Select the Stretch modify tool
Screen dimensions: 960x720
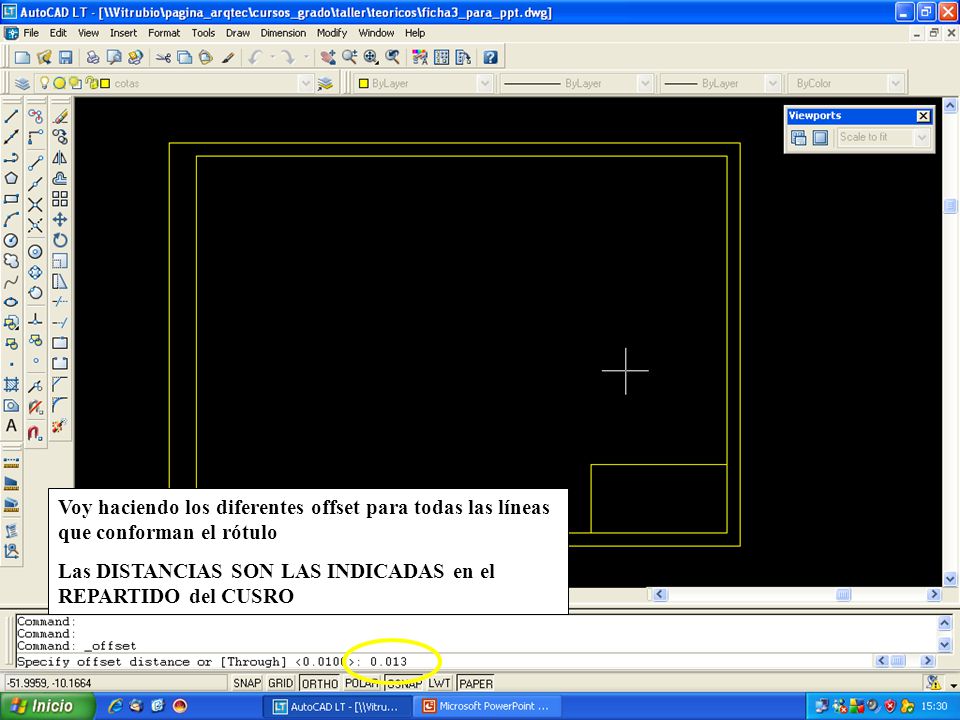(60, 282)
